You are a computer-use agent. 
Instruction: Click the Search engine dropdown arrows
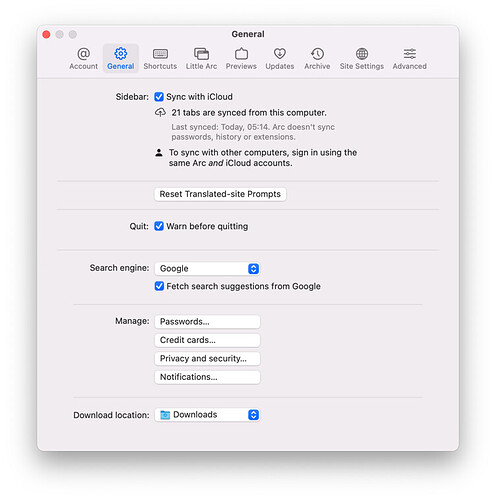[253, 269]
